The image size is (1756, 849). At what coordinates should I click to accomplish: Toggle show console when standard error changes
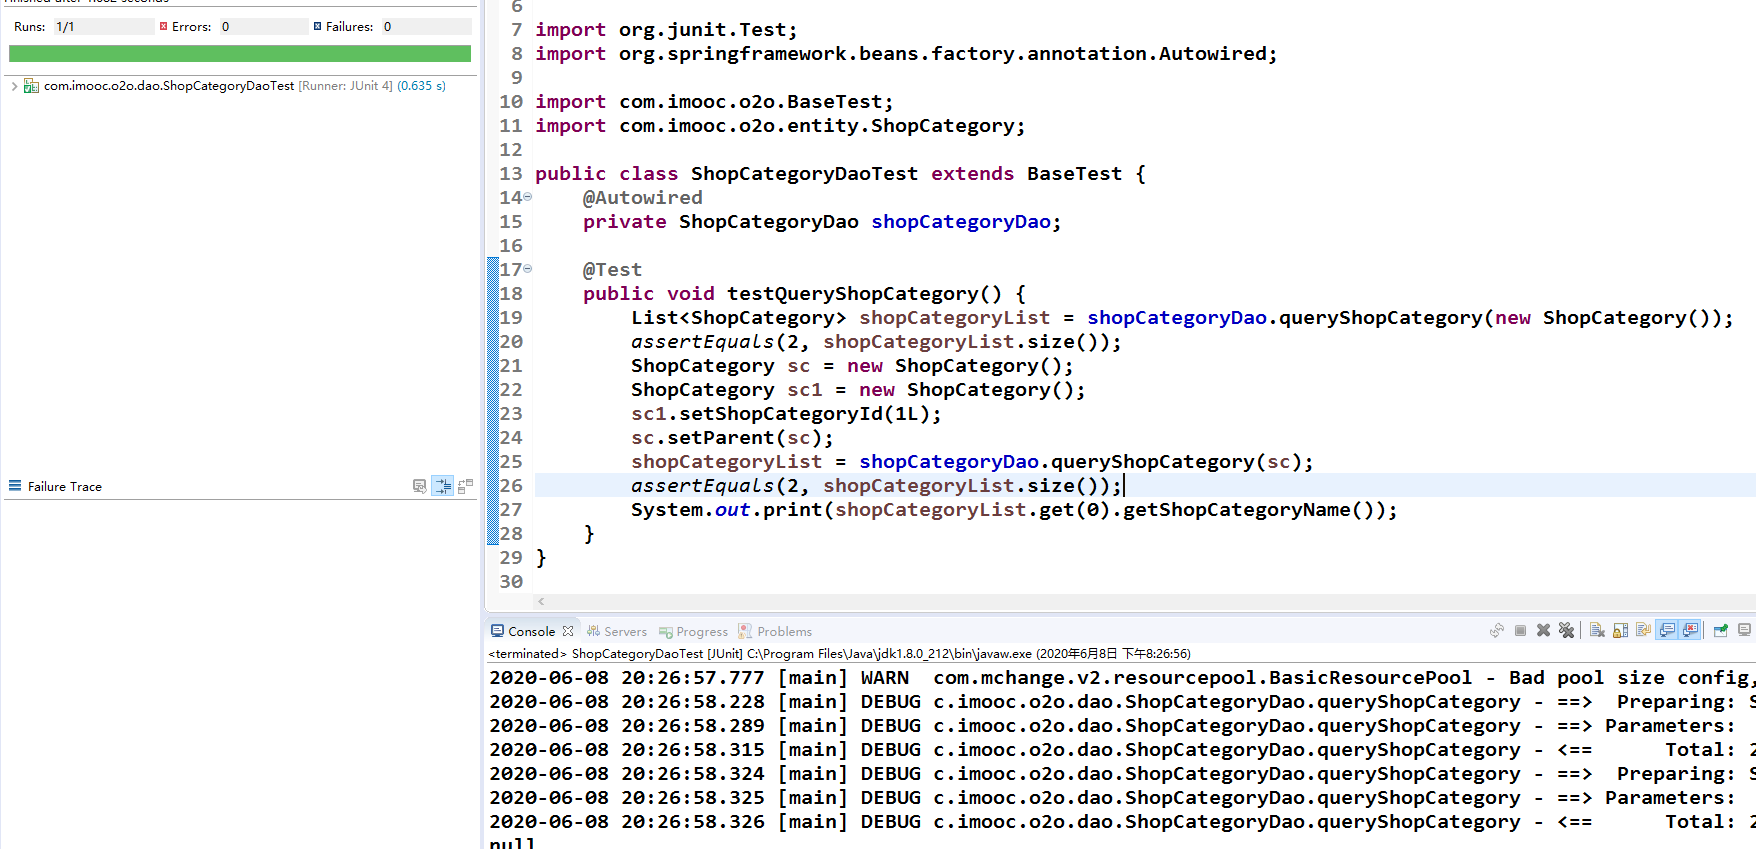[1690, 631]
